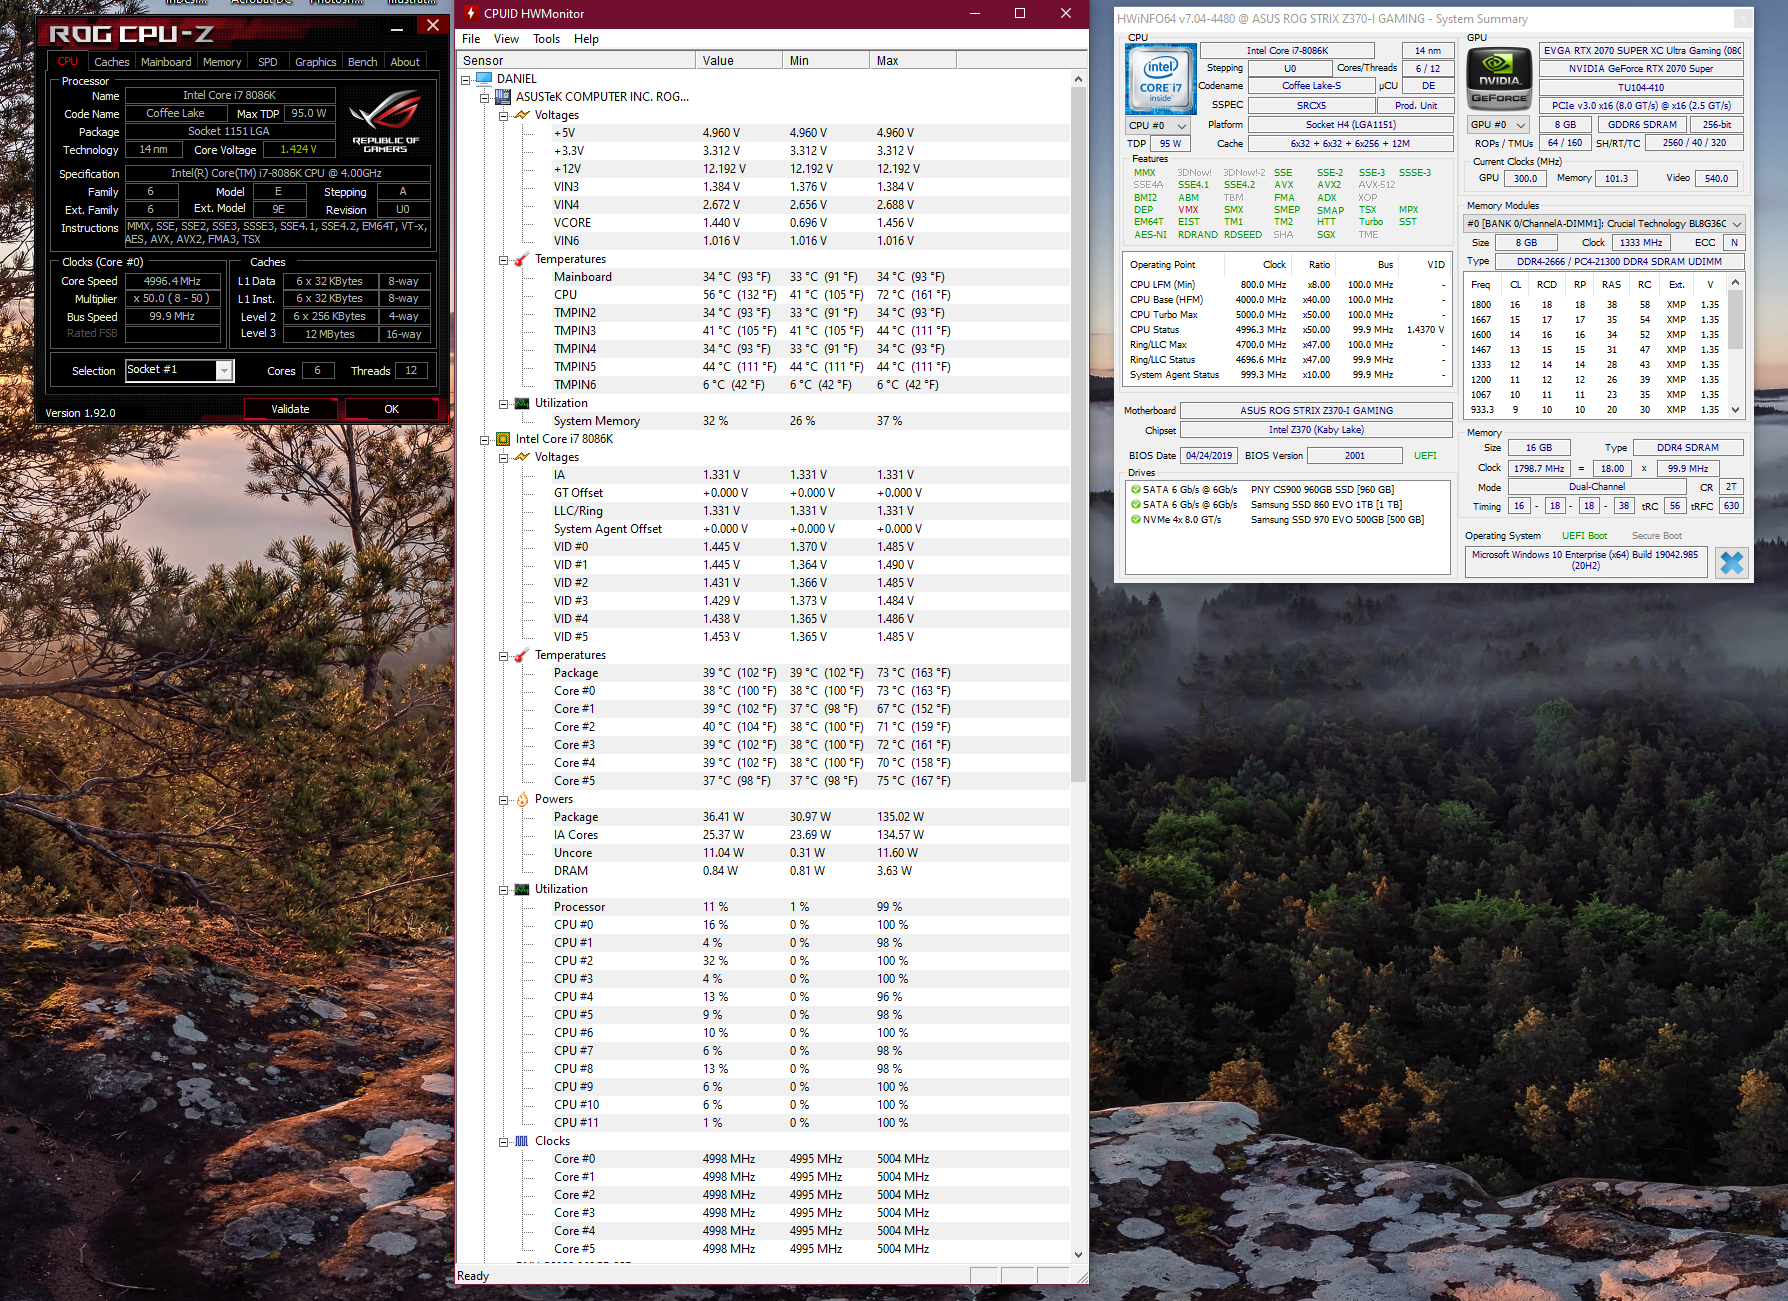This screenshot has height=1301, width=1788.
Task: Click green status icon for PNY CS900 drive
Action: point(1136,490)
